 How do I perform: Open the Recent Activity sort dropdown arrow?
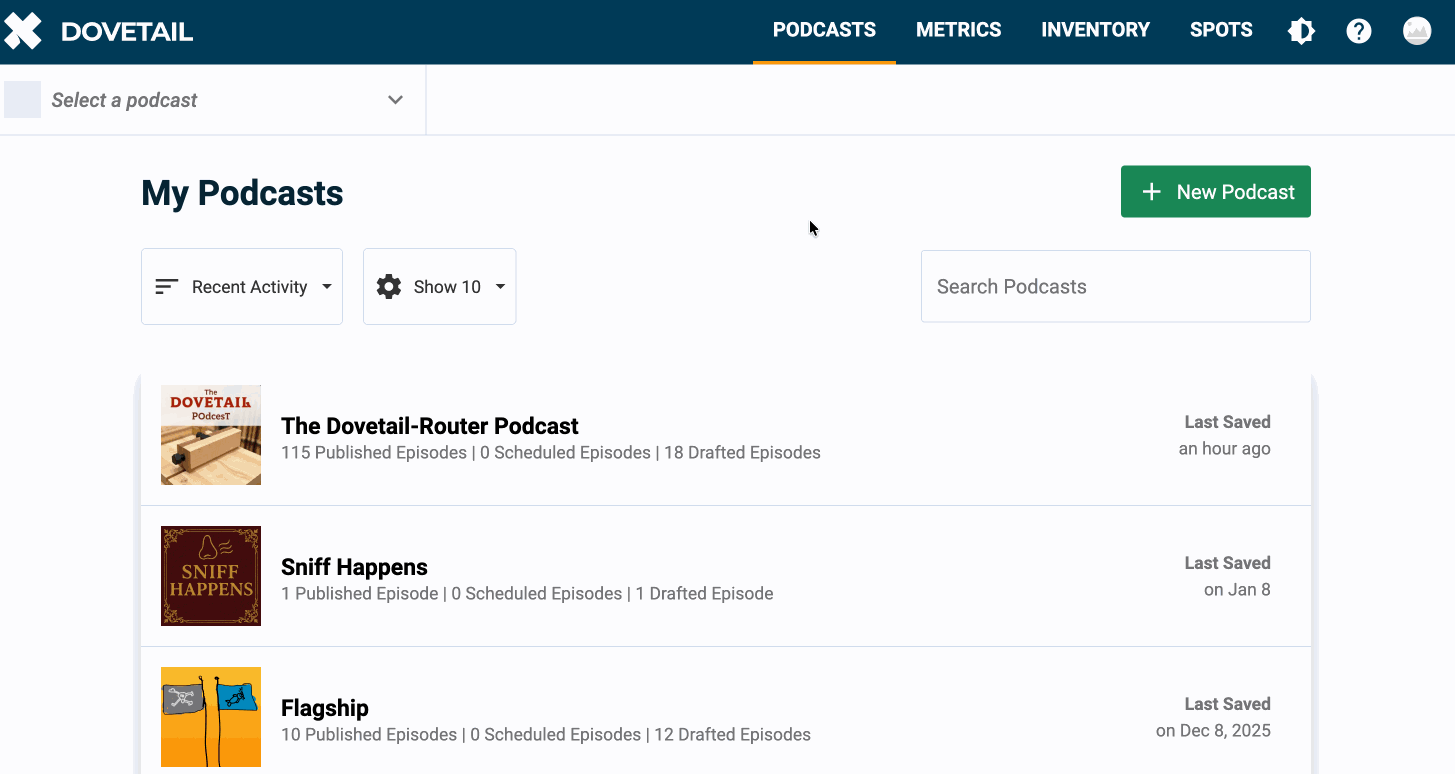pos(327,287)
